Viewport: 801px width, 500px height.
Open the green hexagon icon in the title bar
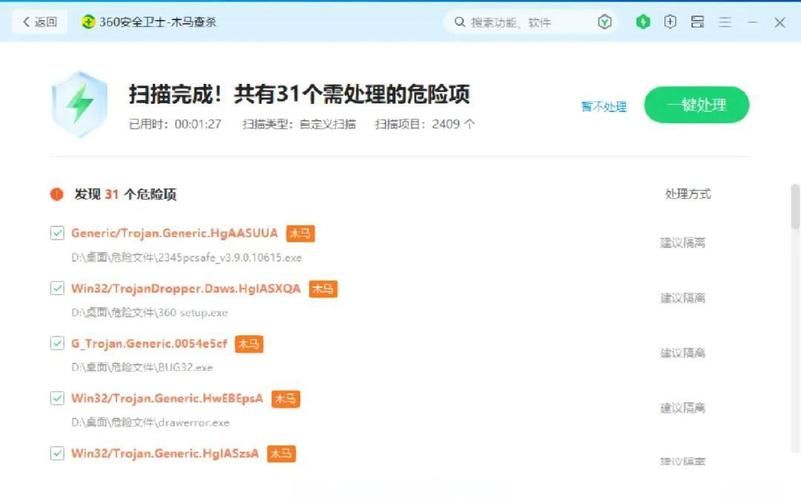[x=643, y=21]
